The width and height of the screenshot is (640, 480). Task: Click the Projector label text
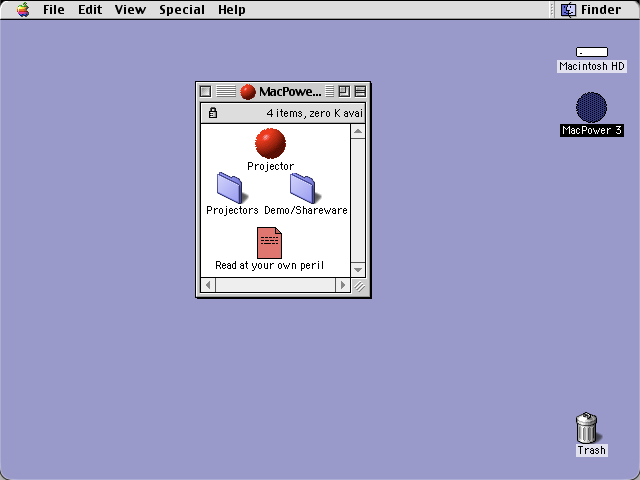tap(271, 166)
